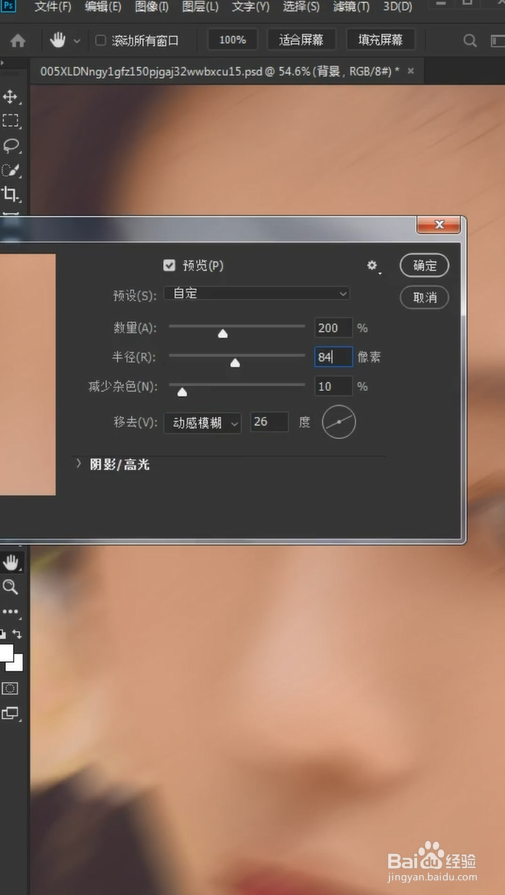This screenshot has height=895, width=505.
Task: Click the Photoshop Ps logo icon
Action: click(10, 6)
